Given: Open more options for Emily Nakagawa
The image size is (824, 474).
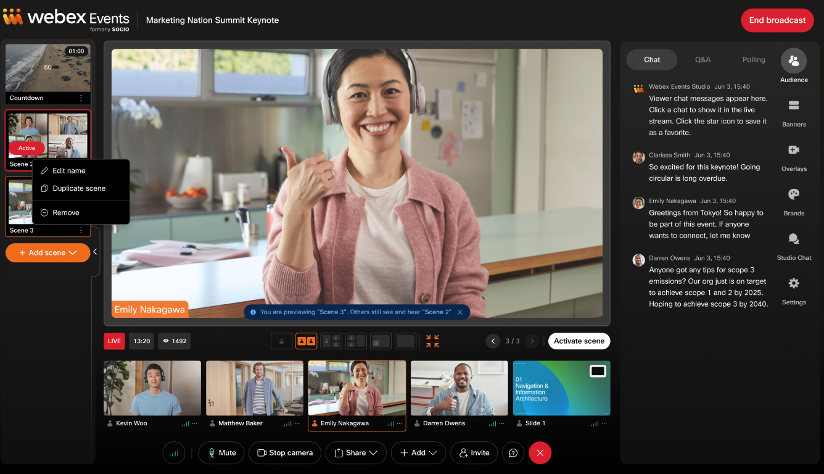Looking at the screenshot, I should click(400, 424).
